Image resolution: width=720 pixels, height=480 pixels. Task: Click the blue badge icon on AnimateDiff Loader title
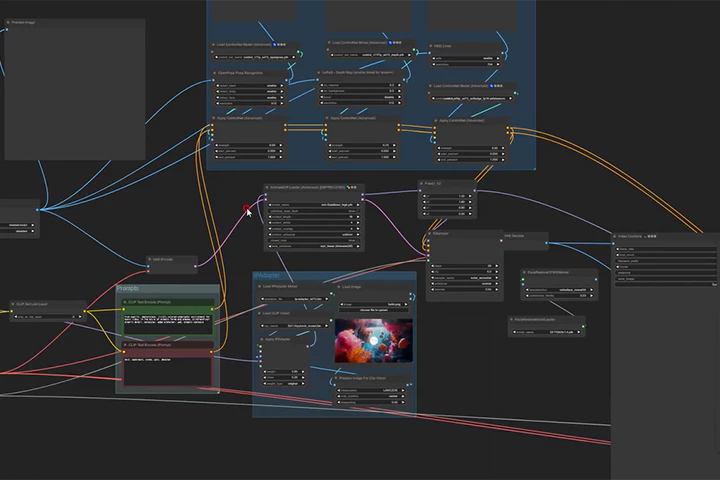[x=348, y=187]
